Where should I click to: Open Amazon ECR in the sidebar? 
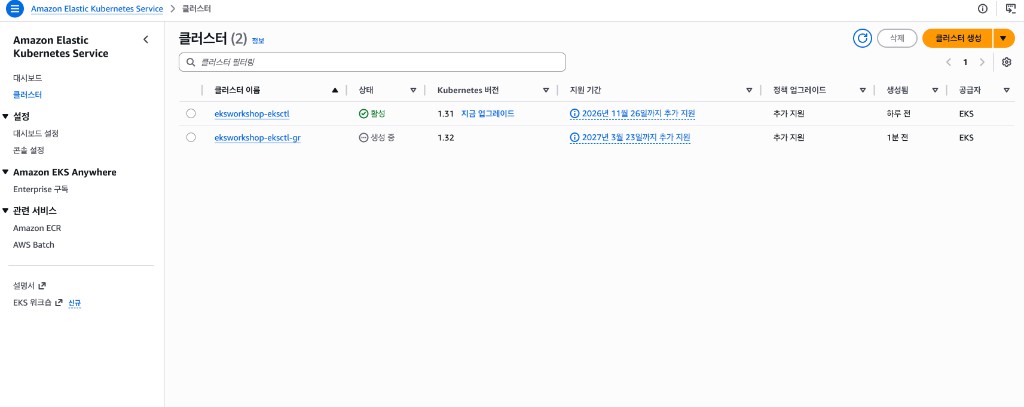coord(37,228)
